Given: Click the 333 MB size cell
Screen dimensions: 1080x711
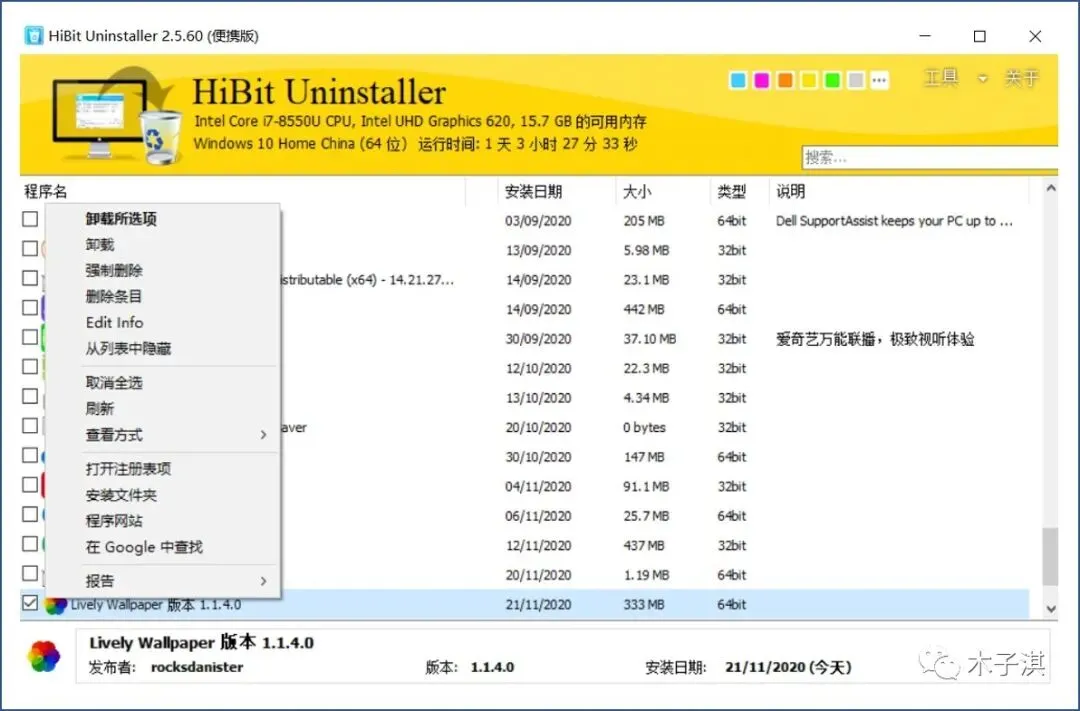Looking at the screenshot, I should (644, 605).
